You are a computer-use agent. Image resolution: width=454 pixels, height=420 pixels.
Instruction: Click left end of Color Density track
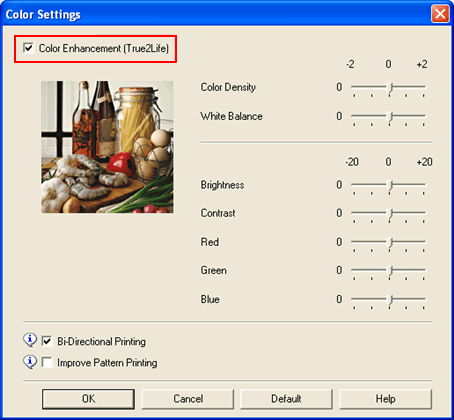[x=354, y=87]
